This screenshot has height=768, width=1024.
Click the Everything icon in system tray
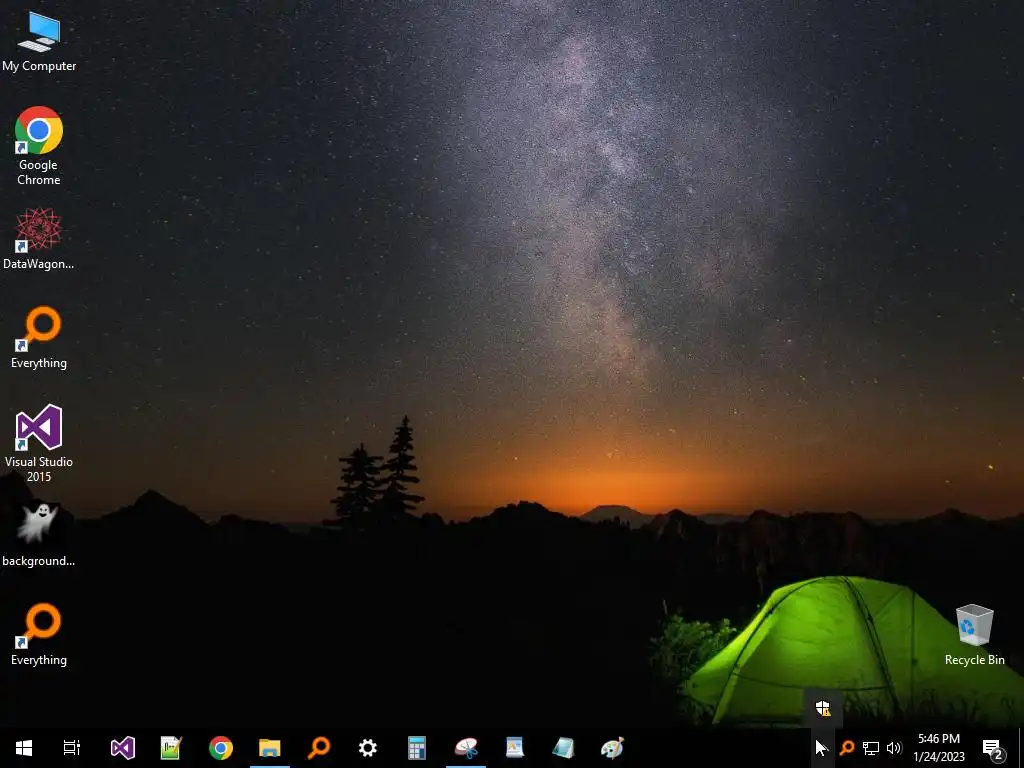coord(847,748)
